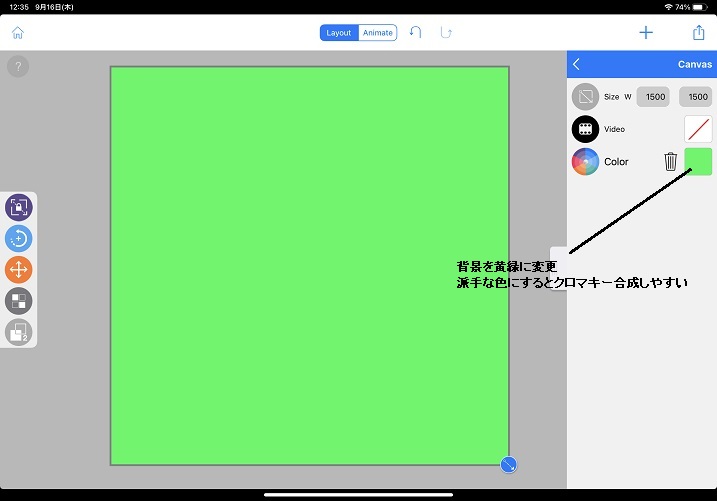Click the layers duplicate icon
The height and width of the screenshot is (501, 717).
pyautogui.click(x=19, y=332)
